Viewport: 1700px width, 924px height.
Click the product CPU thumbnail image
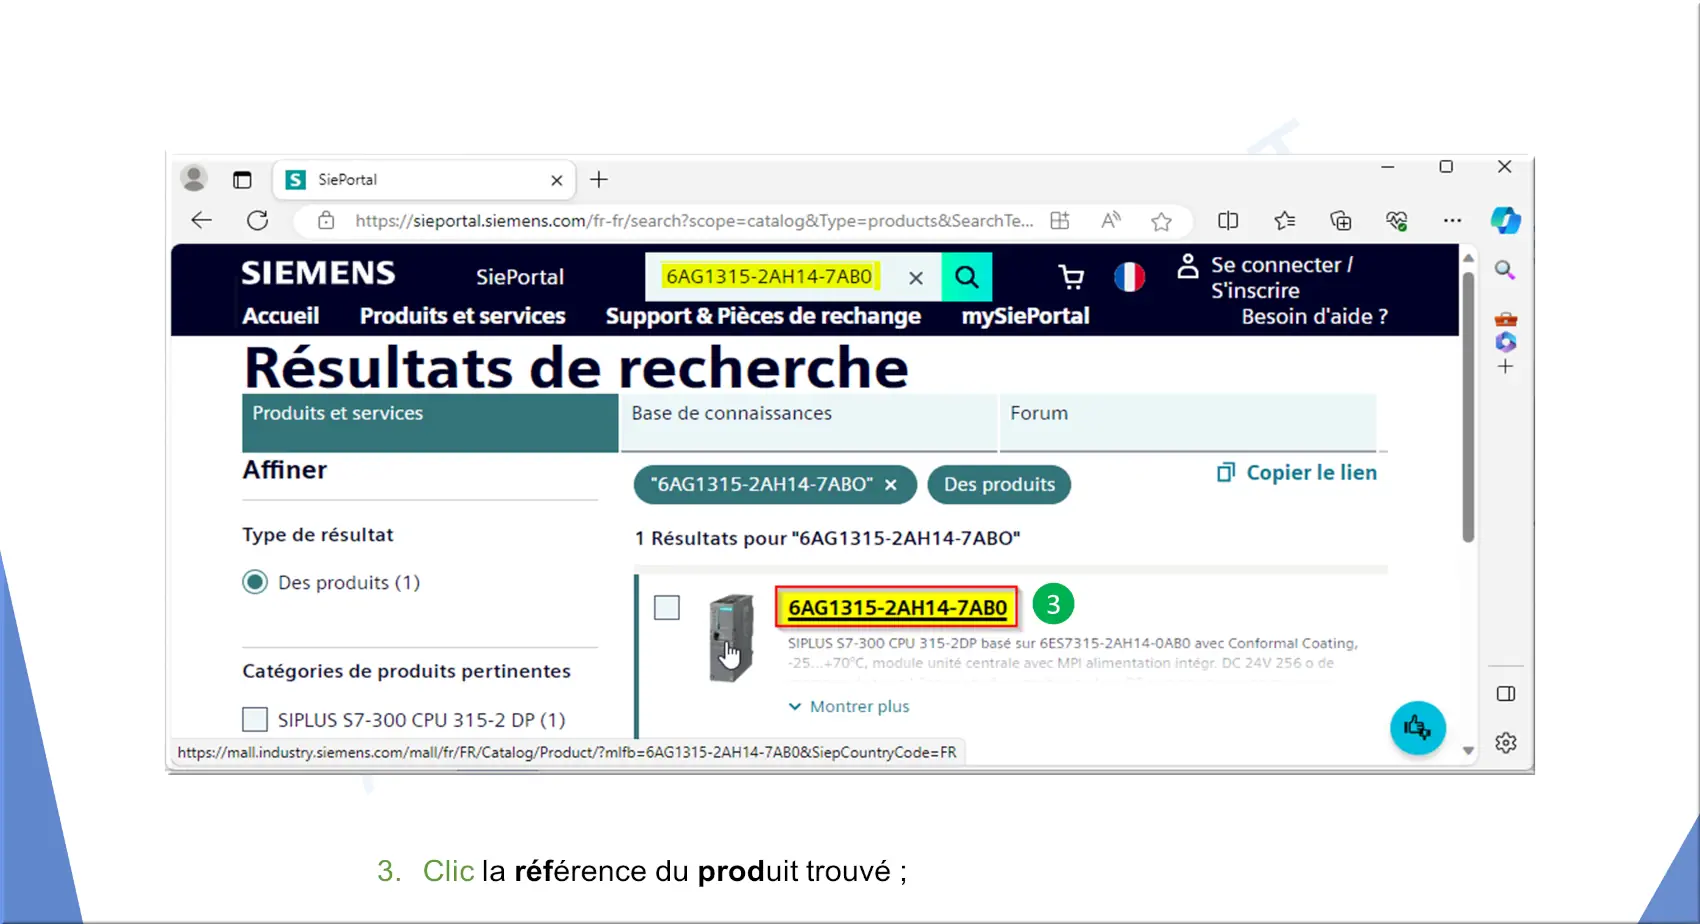coord(731,638)
